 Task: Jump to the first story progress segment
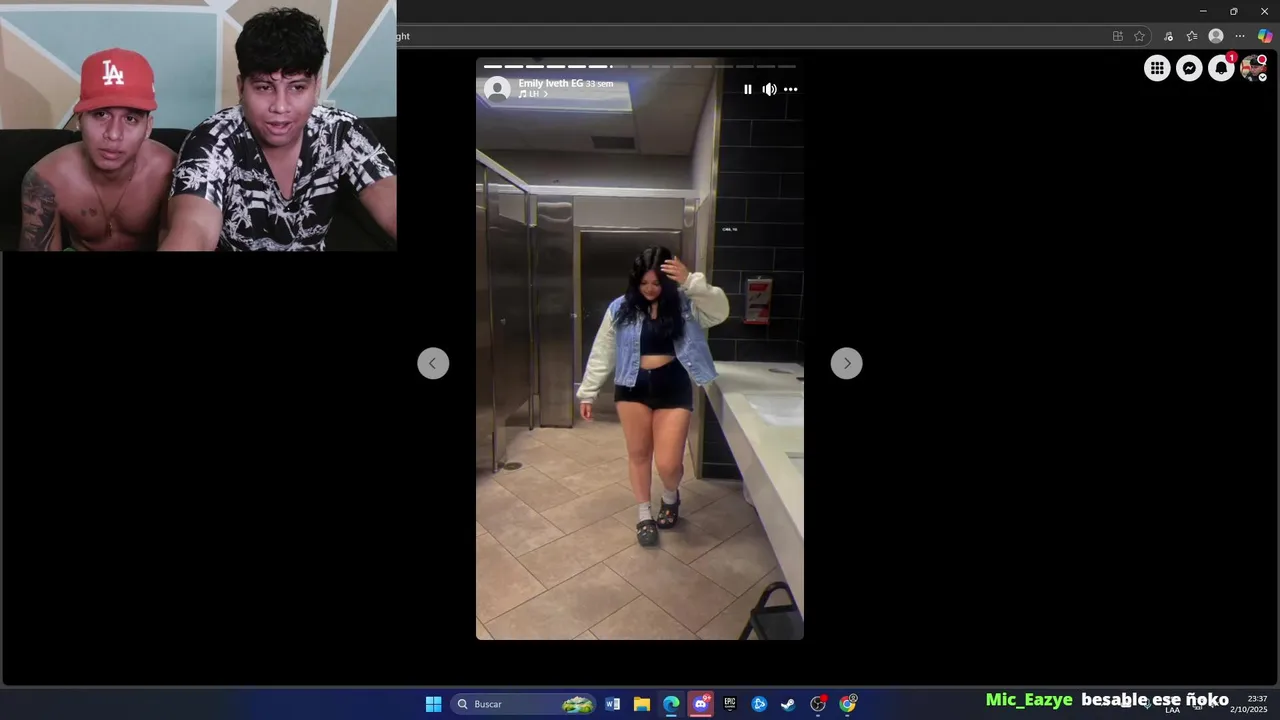492,67
